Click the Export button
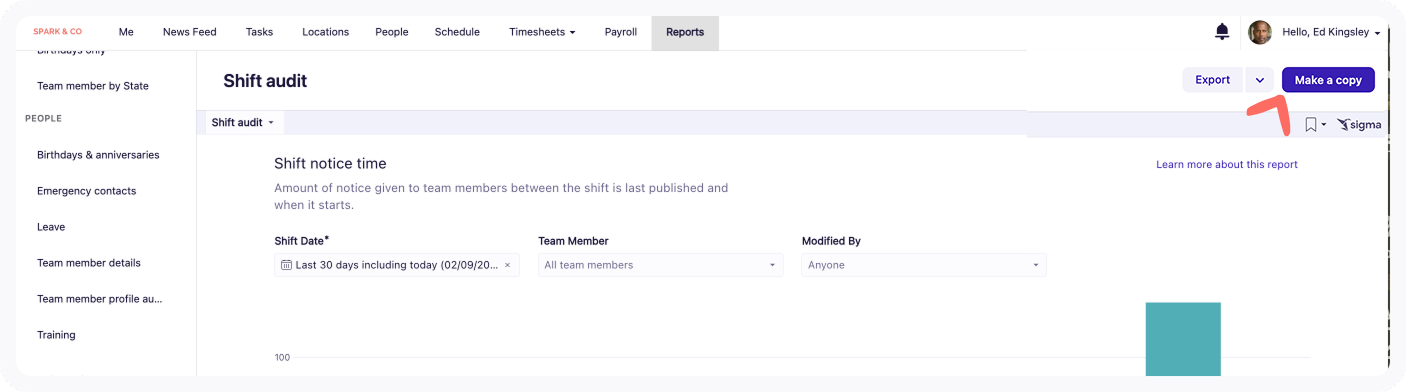The width and height of the screenshot is (1406, 392). (x=1213, y=80)
